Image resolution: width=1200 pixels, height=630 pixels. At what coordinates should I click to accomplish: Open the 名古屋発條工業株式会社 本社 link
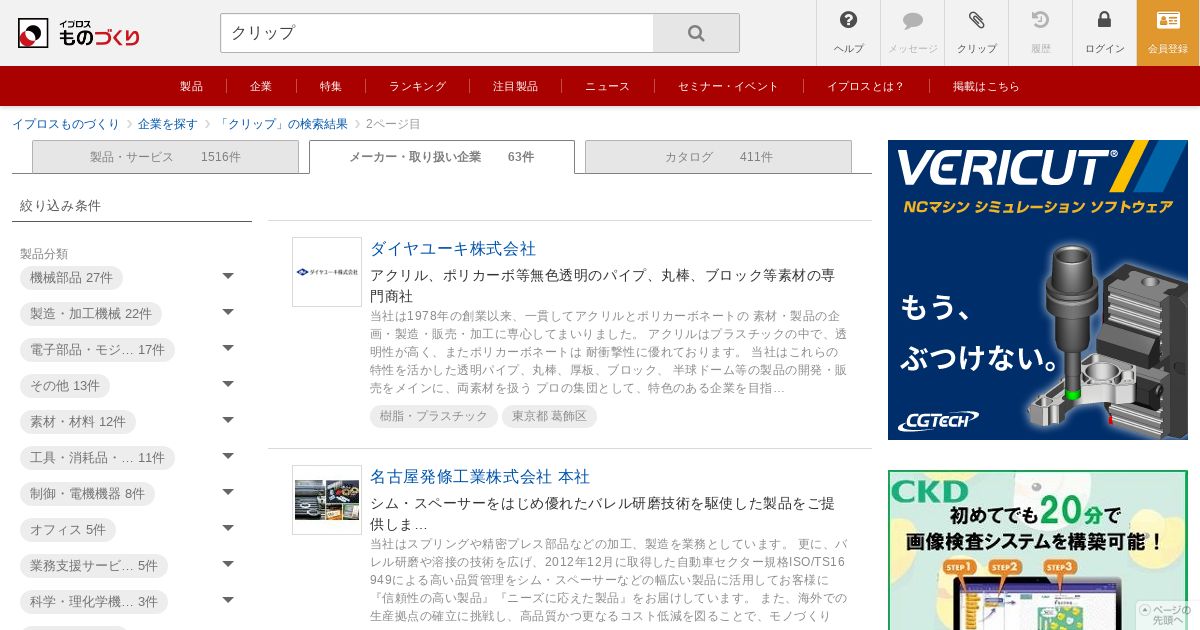click(x=480, y=477)
